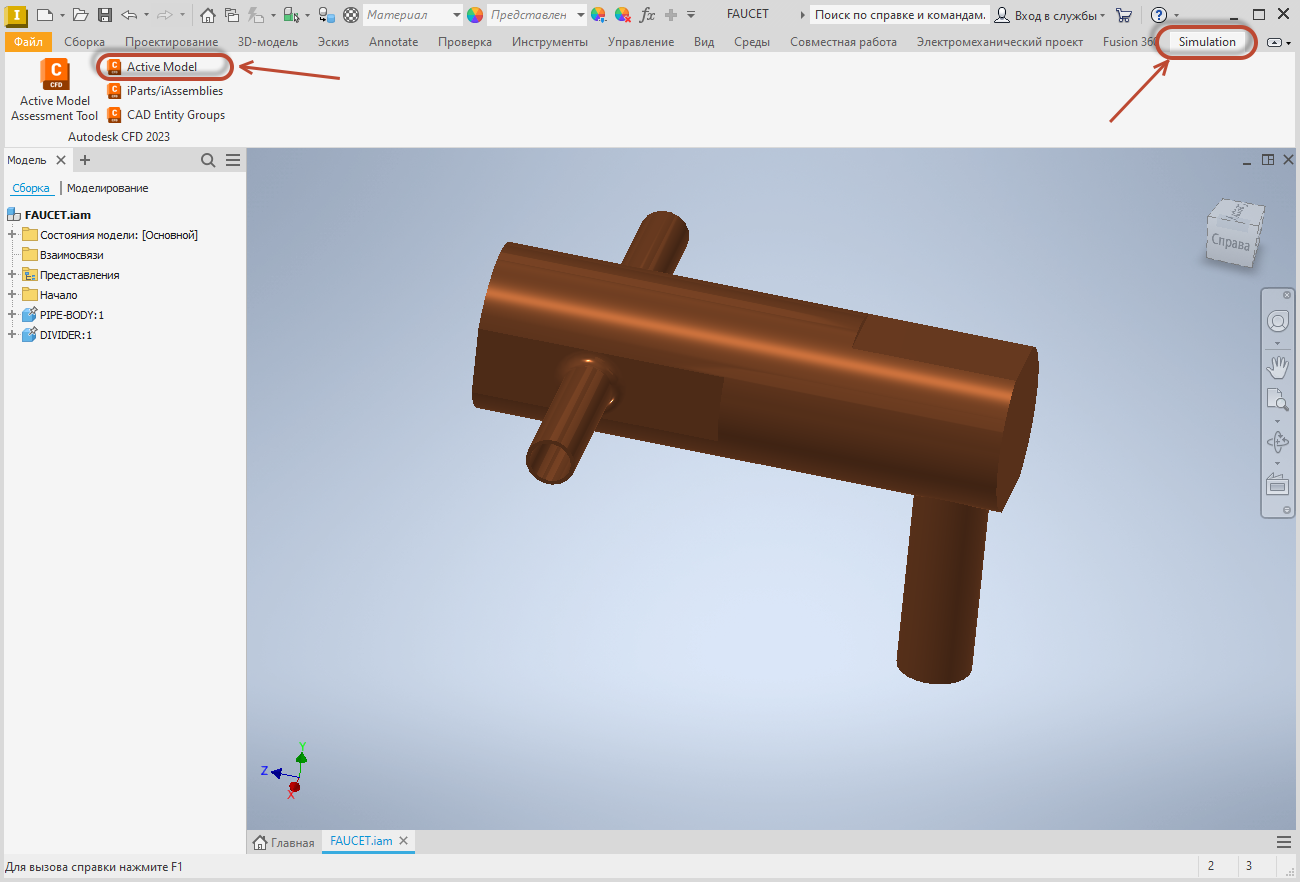Click the Projects icon next to Home icon
Viewport: 1300px width, 882px height.
[x=232, y=15]
